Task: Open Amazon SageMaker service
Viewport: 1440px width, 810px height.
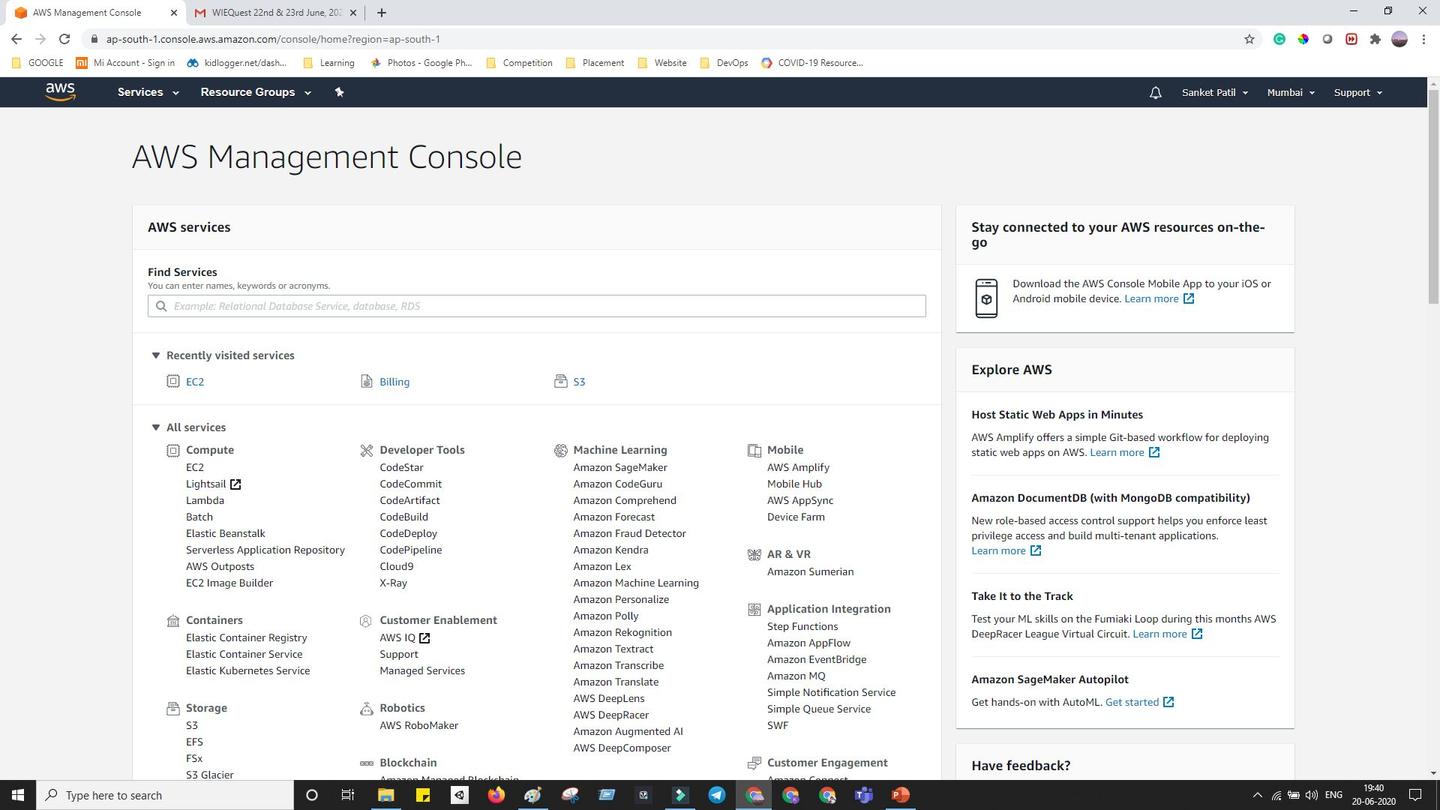Action: (620, 467)
